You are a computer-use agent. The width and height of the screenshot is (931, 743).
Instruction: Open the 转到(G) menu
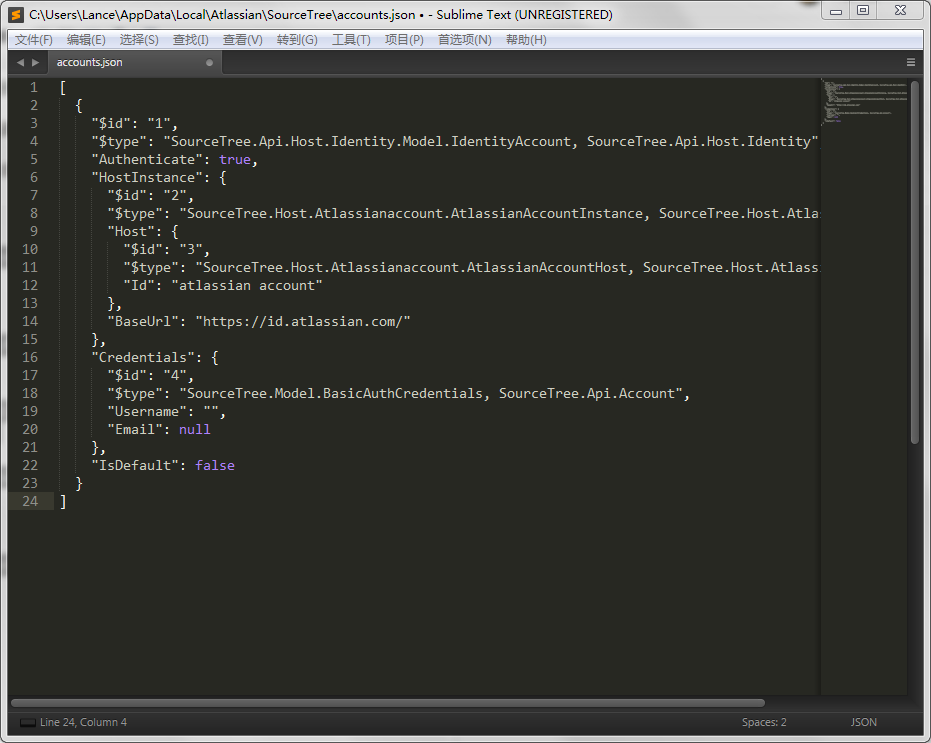pyautogui.click(x=297, y=40)
